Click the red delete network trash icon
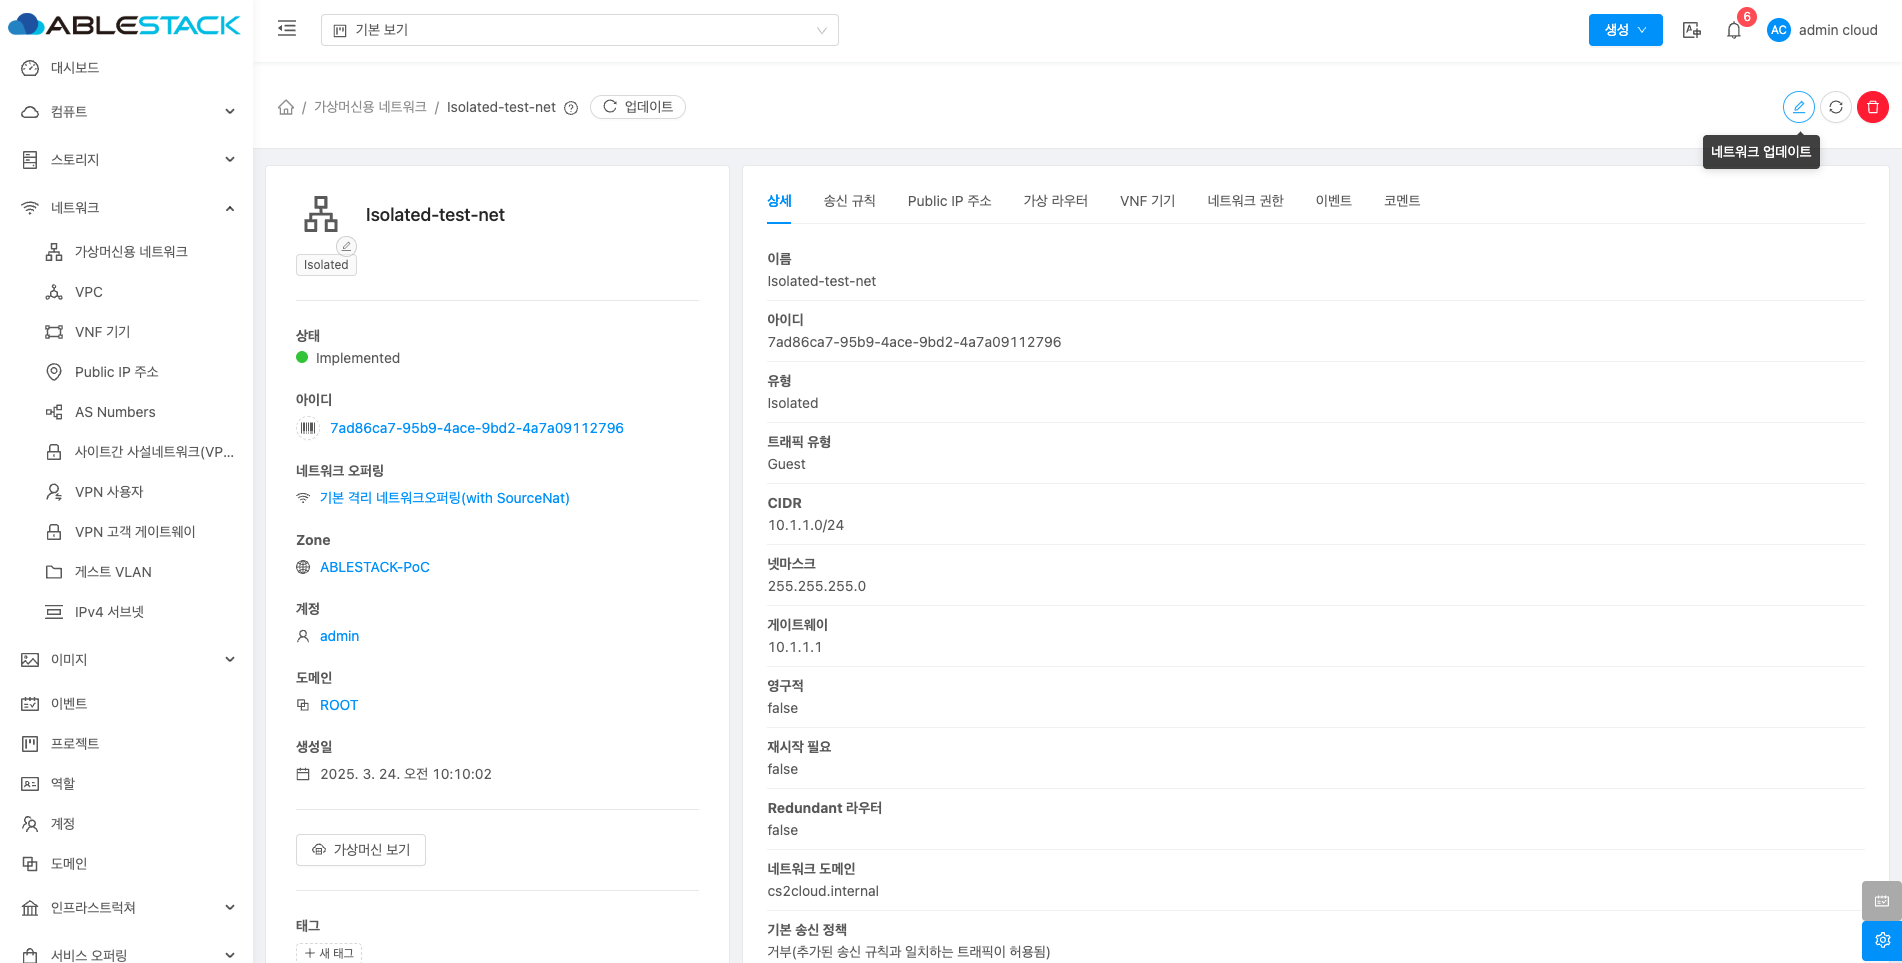 coord(1872,107)
